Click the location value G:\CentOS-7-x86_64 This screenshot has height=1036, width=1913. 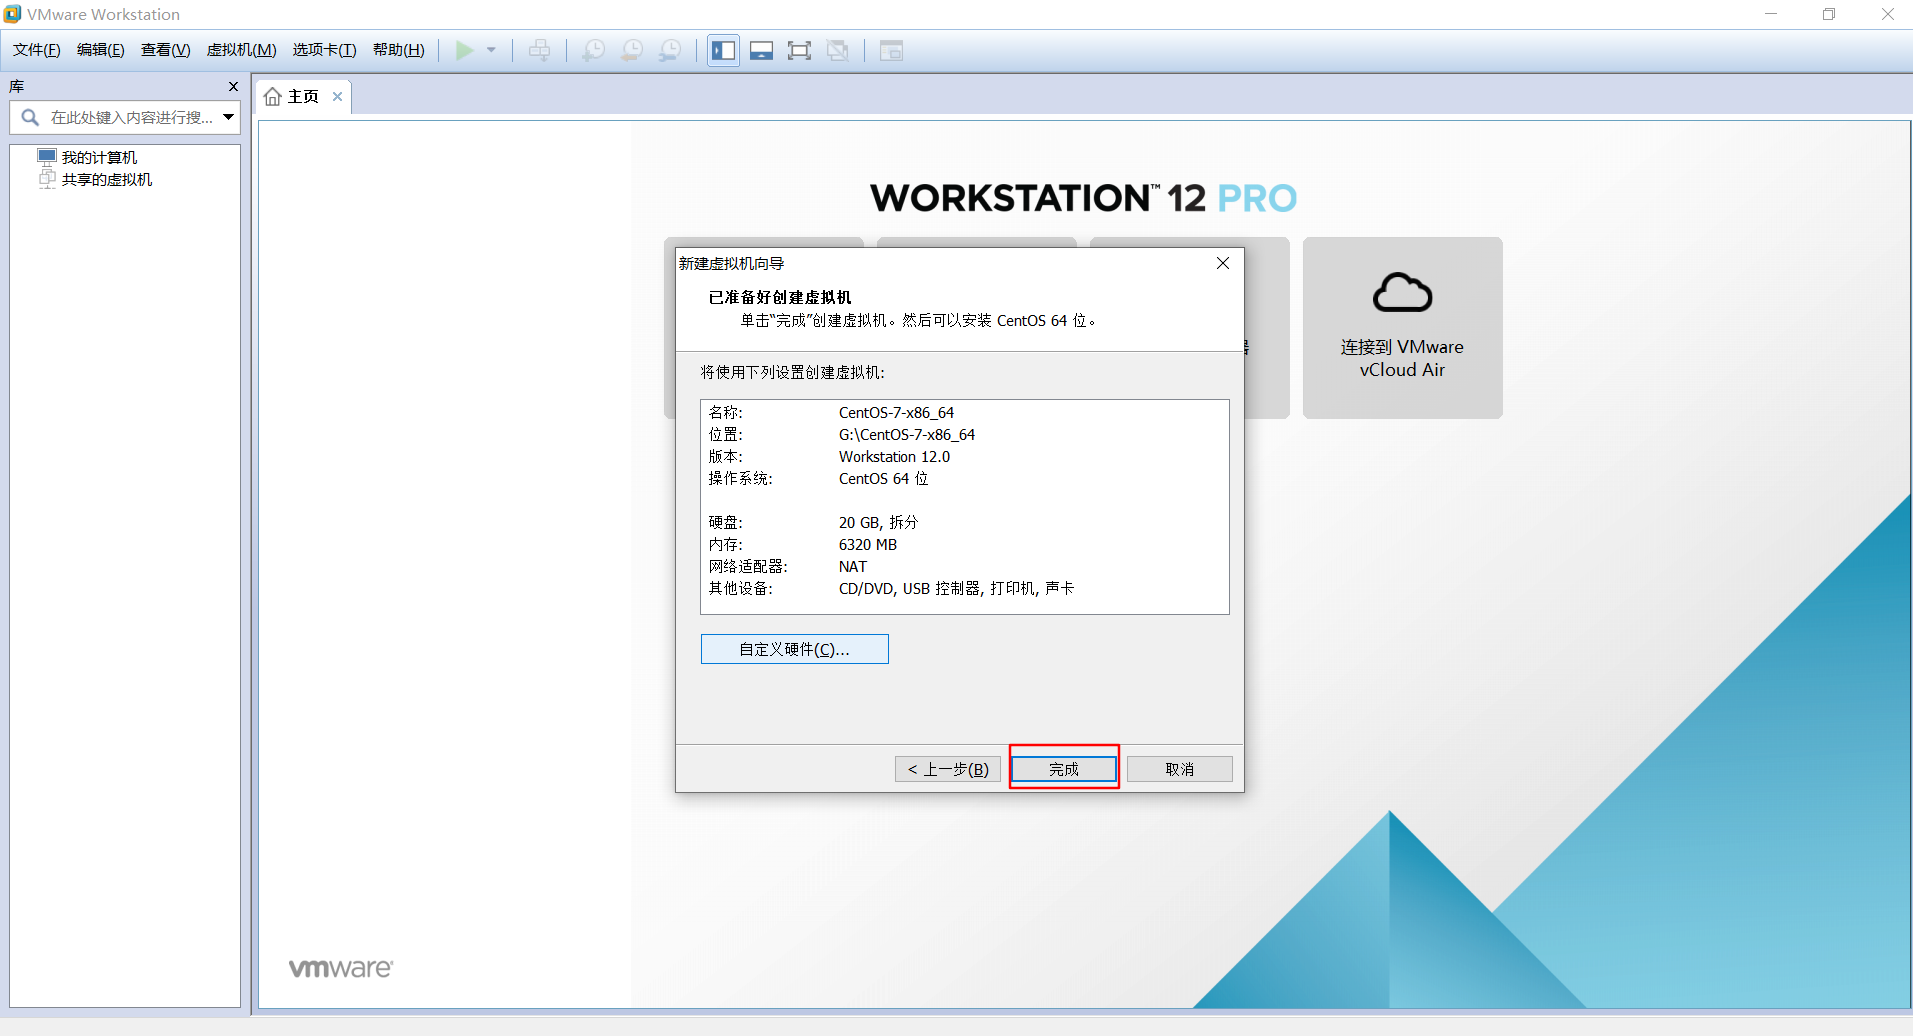coord(907,435)
